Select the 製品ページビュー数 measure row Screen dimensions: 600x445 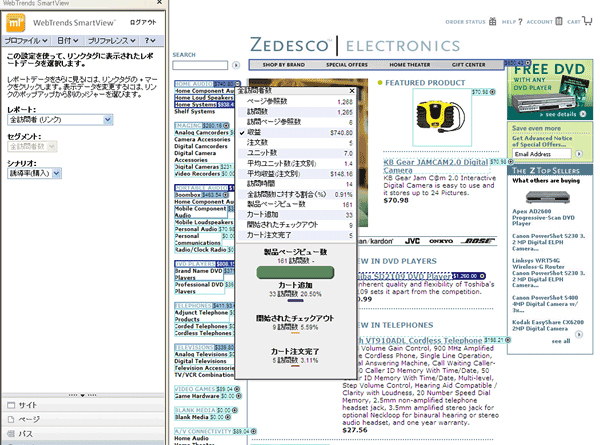(296, 204)
